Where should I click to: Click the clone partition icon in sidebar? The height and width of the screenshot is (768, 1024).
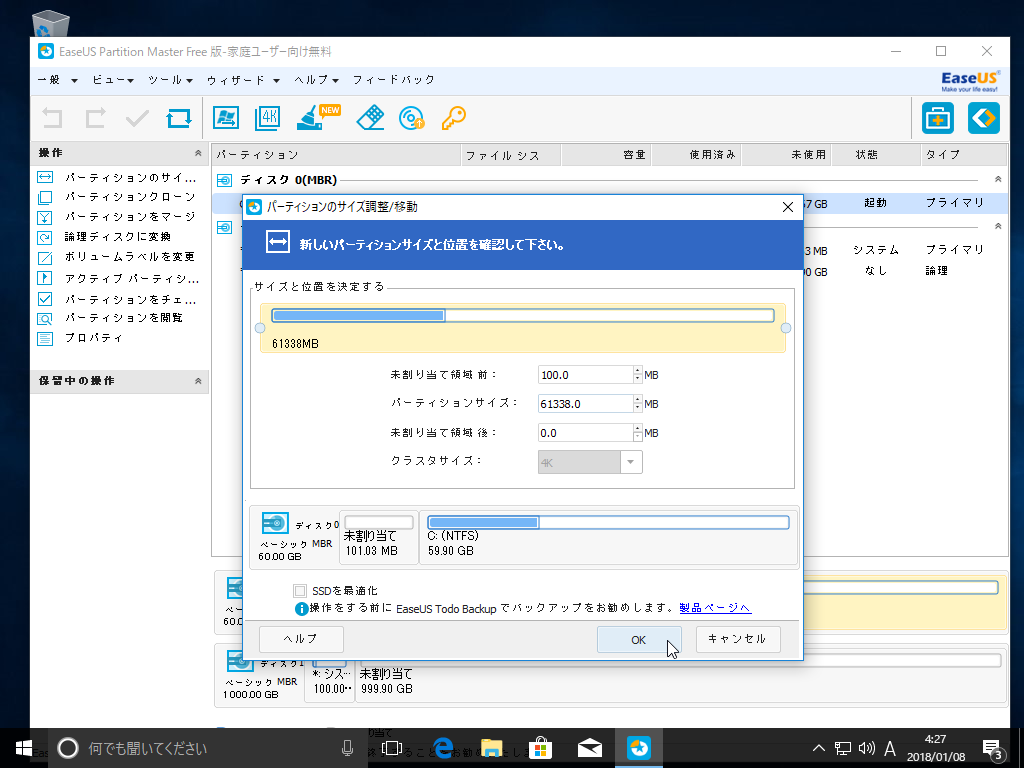point(45,197)
